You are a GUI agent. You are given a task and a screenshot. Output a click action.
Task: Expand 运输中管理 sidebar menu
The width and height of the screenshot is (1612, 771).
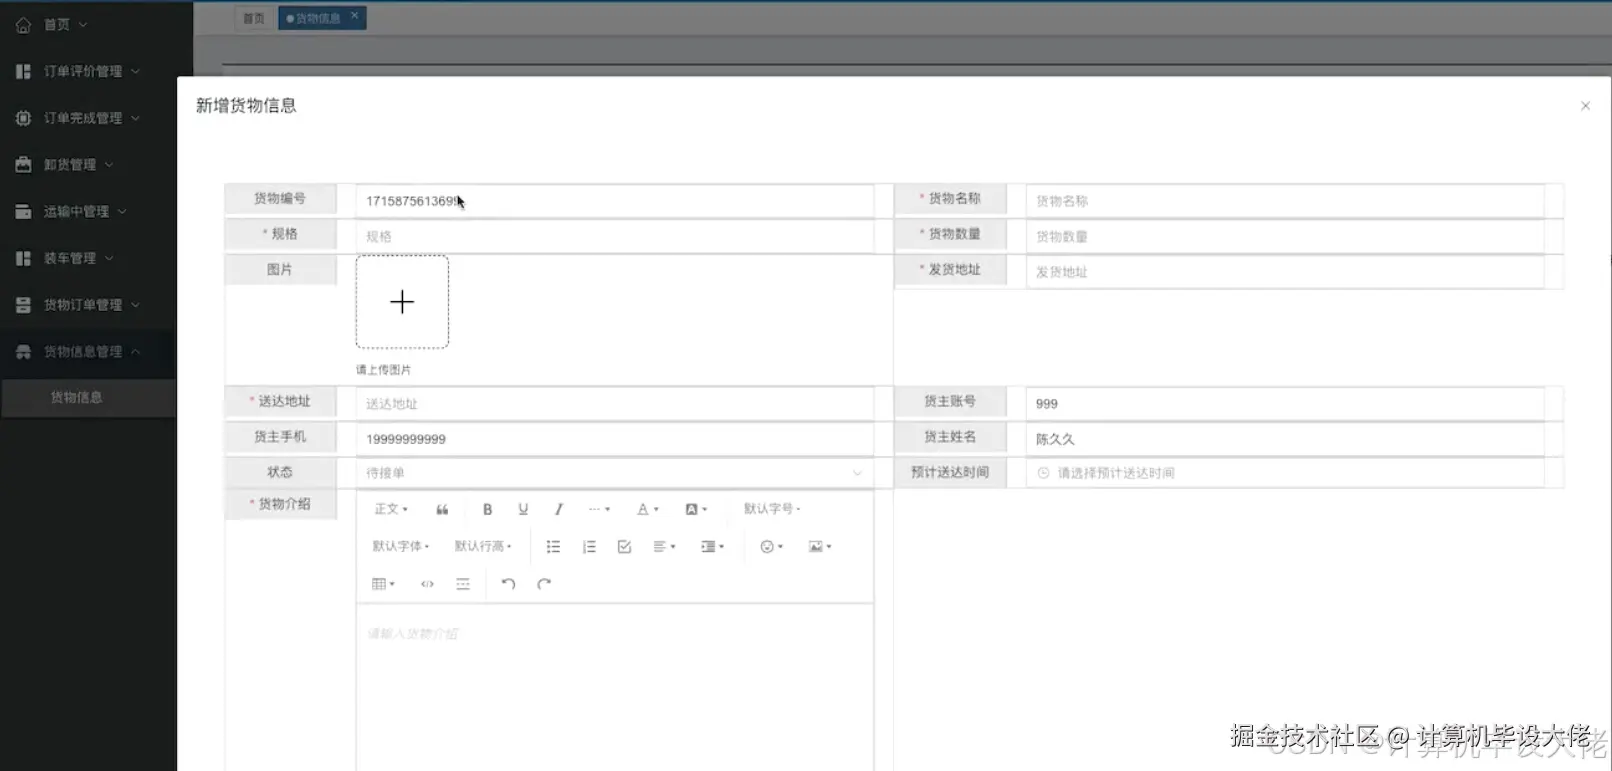click(88, 211)
